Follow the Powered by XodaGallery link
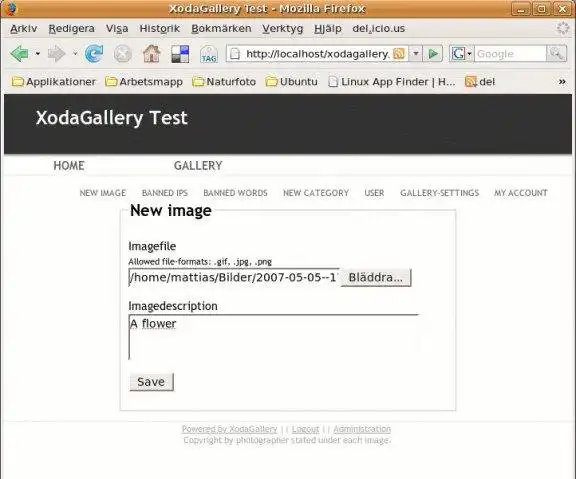Image resolution: width=576 pixels, height=479 pixels. coord(230,429)
